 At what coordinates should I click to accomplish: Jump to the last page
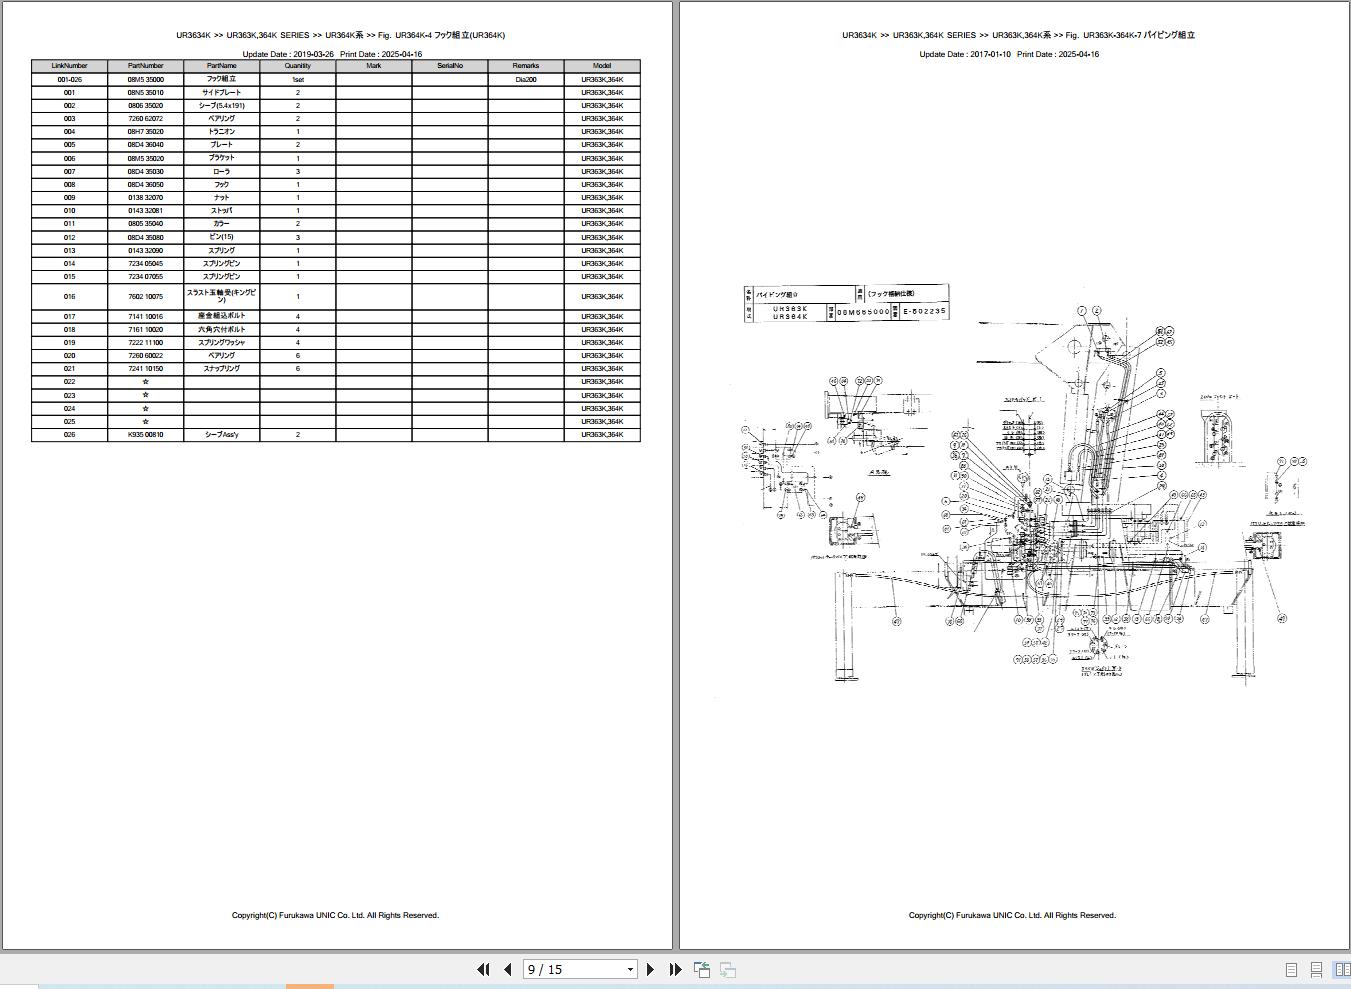point(675,969)
